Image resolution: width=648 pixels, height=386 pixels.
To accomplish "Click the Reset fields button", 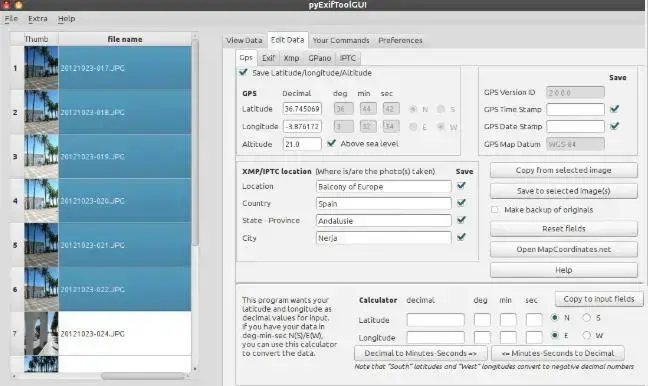I will (x=564, y=229).
